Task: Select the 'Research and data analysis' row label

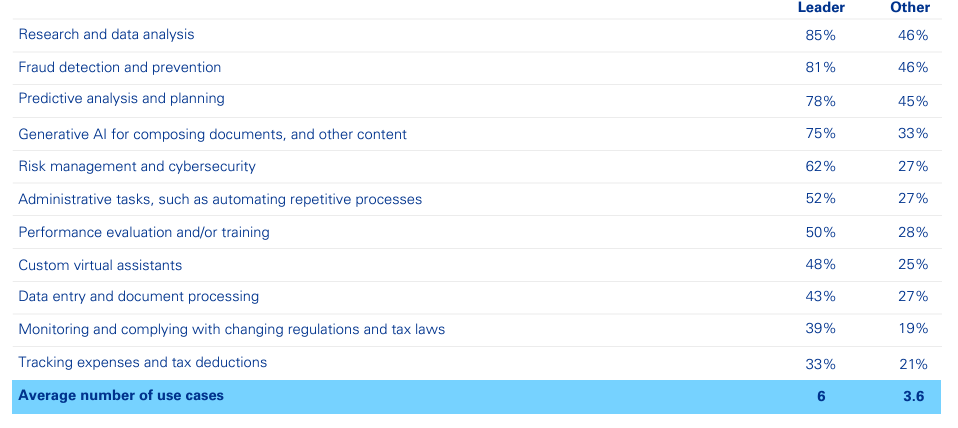Action: click(x=106, y=34)
